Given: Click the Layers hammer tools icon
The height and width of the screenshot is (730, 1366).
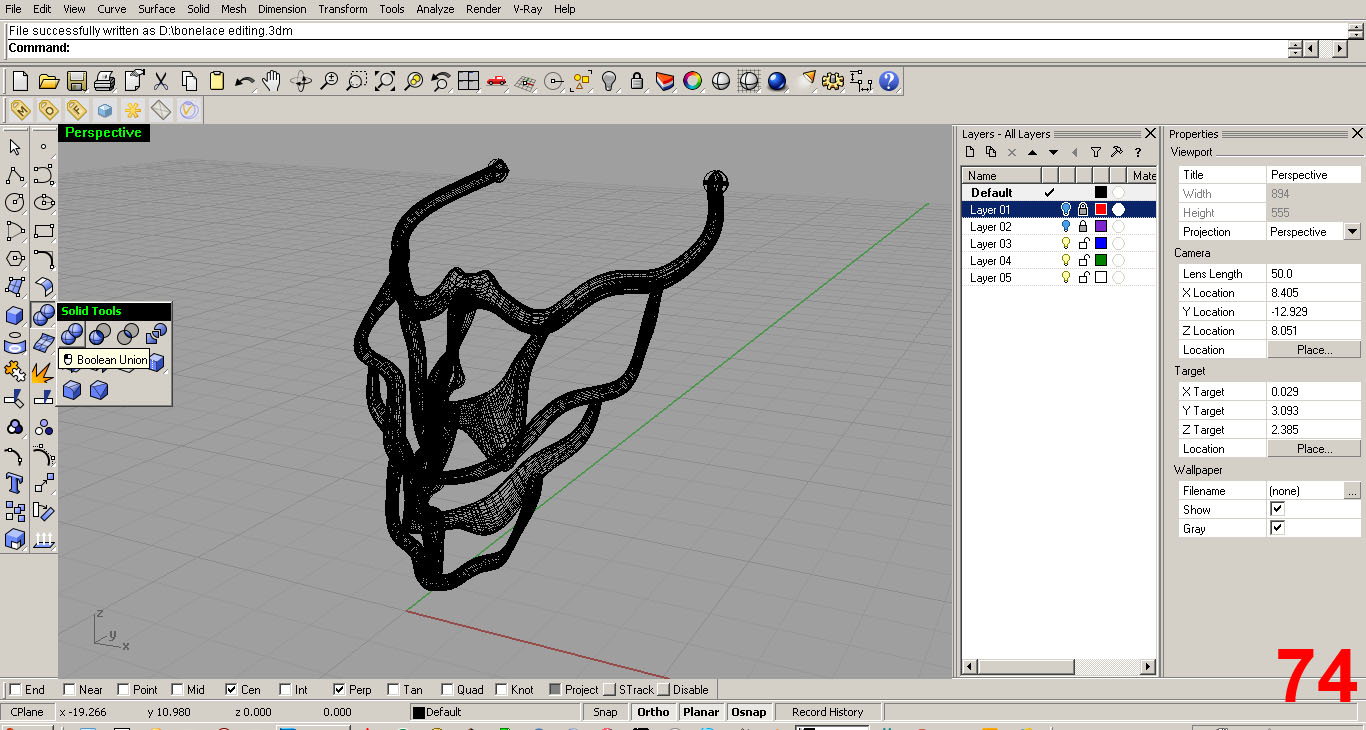Looking at the screenshot, I should [x=1117, y=152].
